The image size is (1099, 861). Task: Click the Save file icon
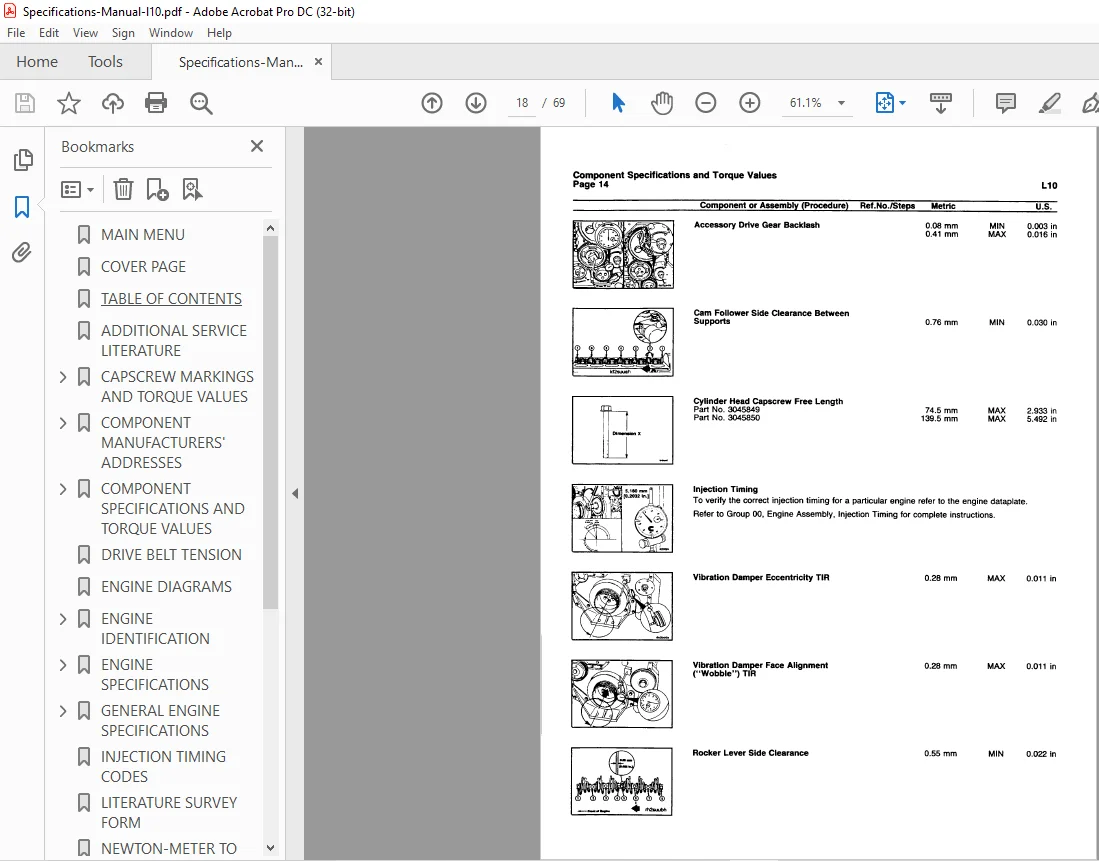pyautogui.click(x=25, y=103)
